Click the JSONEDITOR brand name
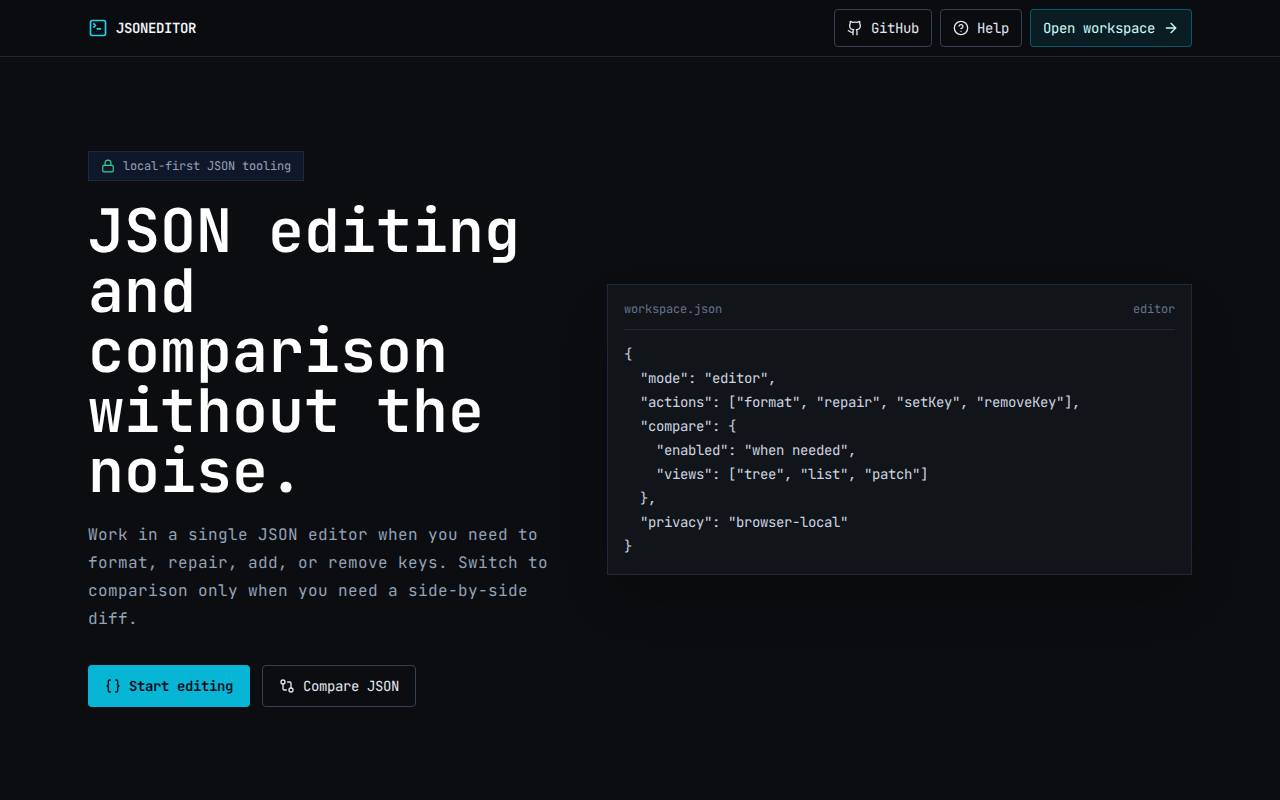 click(156, 28)
